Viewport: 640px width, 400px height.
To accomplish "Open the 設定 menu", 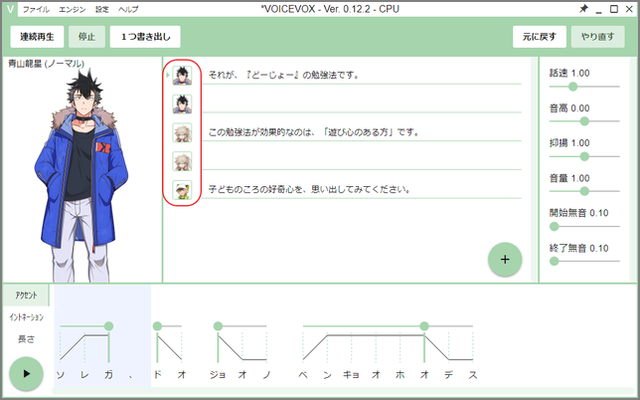I will (102, 8).
